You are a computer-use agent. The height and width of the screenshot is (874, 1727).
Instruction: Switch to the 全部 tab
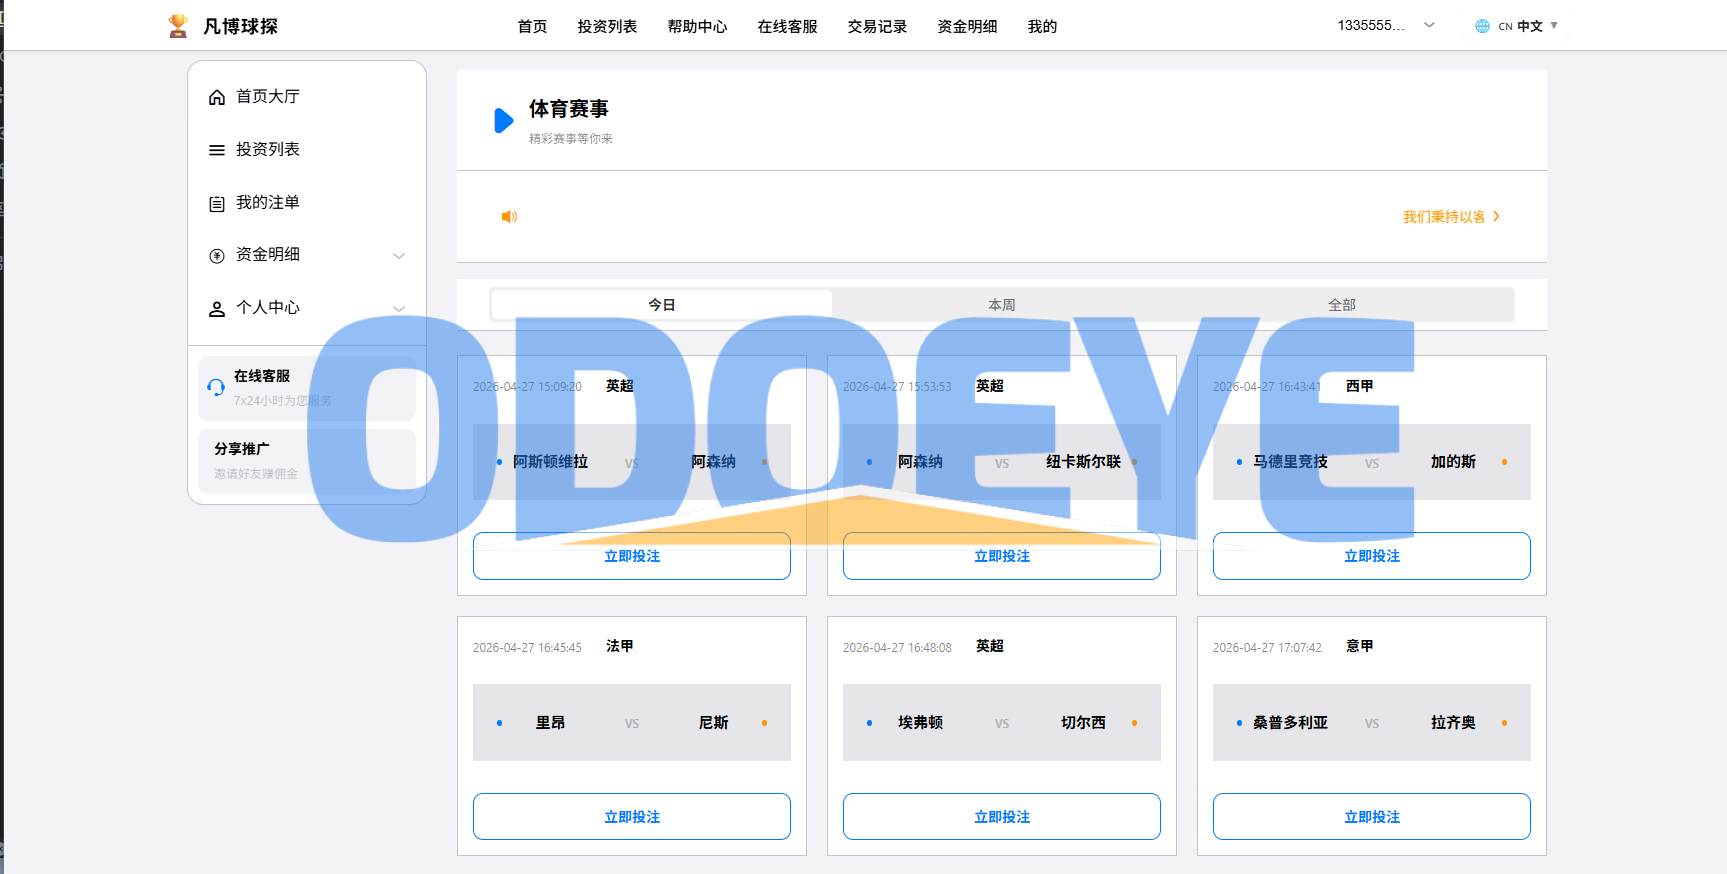(x=1342, y=304)
